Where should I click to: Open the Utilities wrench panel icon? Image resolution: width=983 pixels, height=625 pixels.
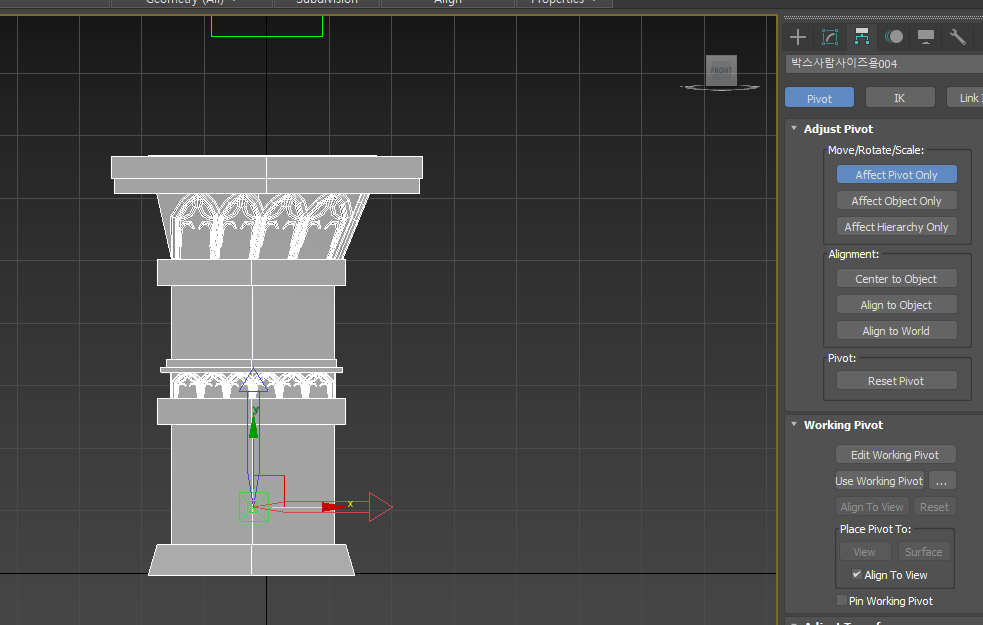click(x=957, y=37)
